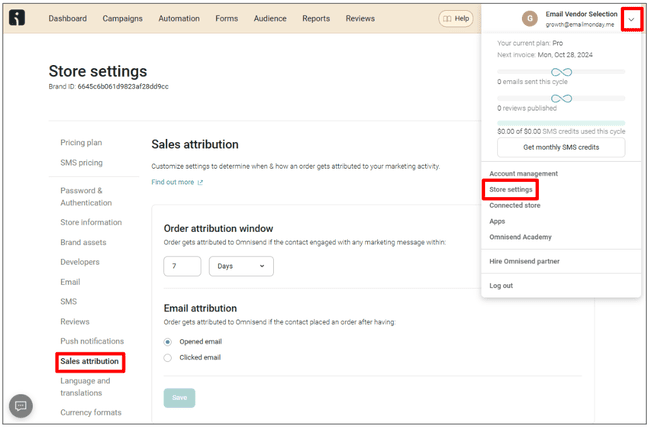This screenshot has width=650, height=427.
Task: Click Hire Omnisend partner
Action: 524,262
